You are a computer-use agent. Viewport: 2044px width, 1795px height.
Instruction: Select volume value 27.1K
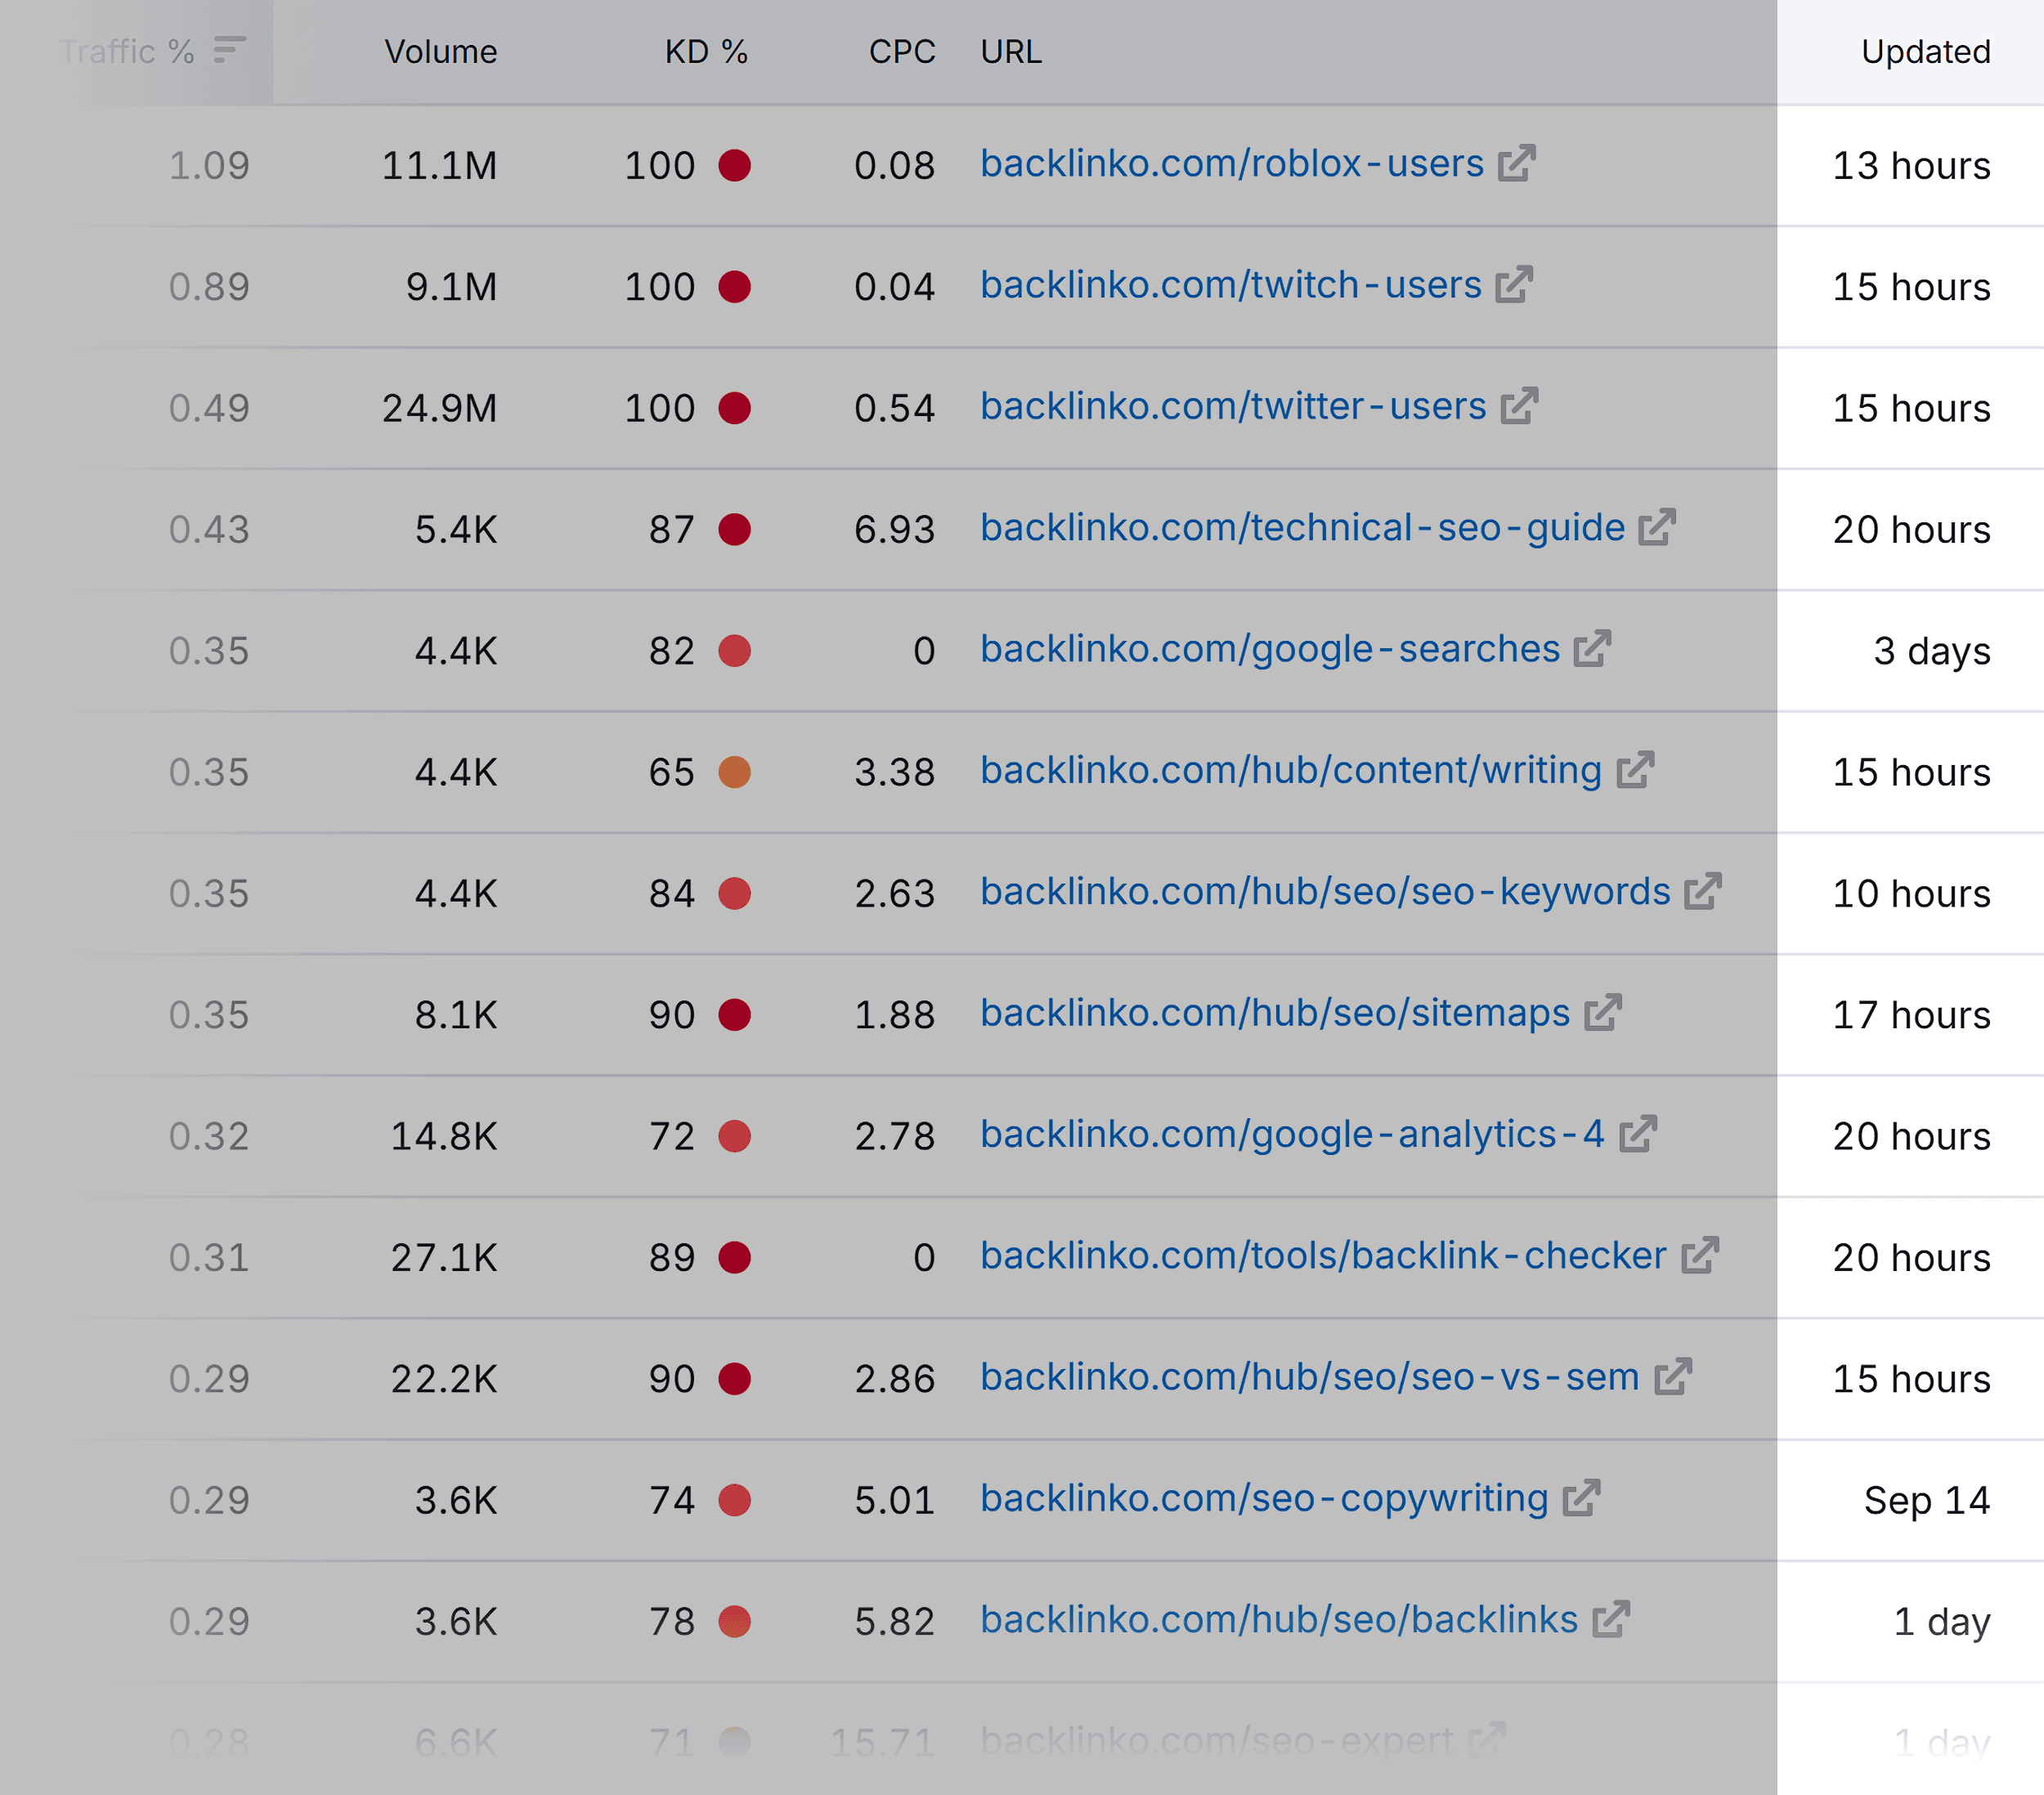[444, 1257]
